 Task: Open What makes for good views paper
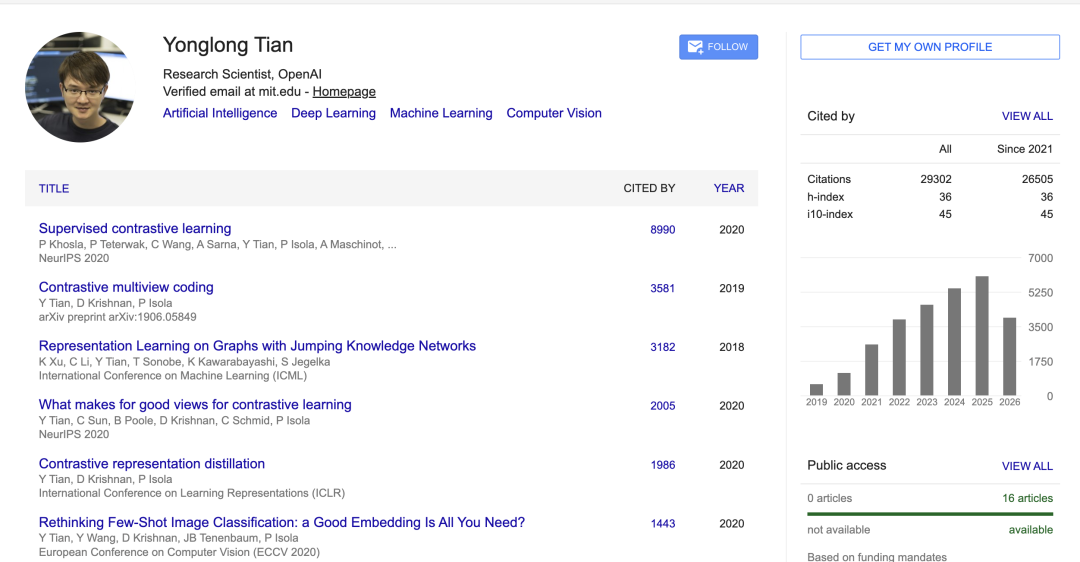[195, 404]
